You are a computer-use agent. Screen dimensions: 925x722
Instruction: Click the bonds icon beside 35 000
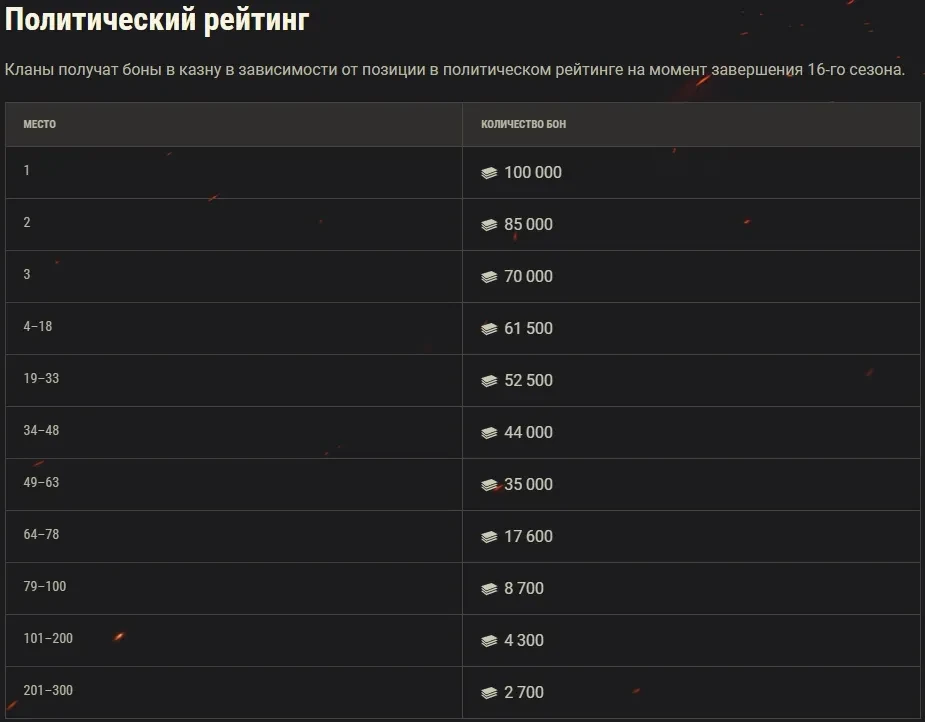(x=489, y=485)
